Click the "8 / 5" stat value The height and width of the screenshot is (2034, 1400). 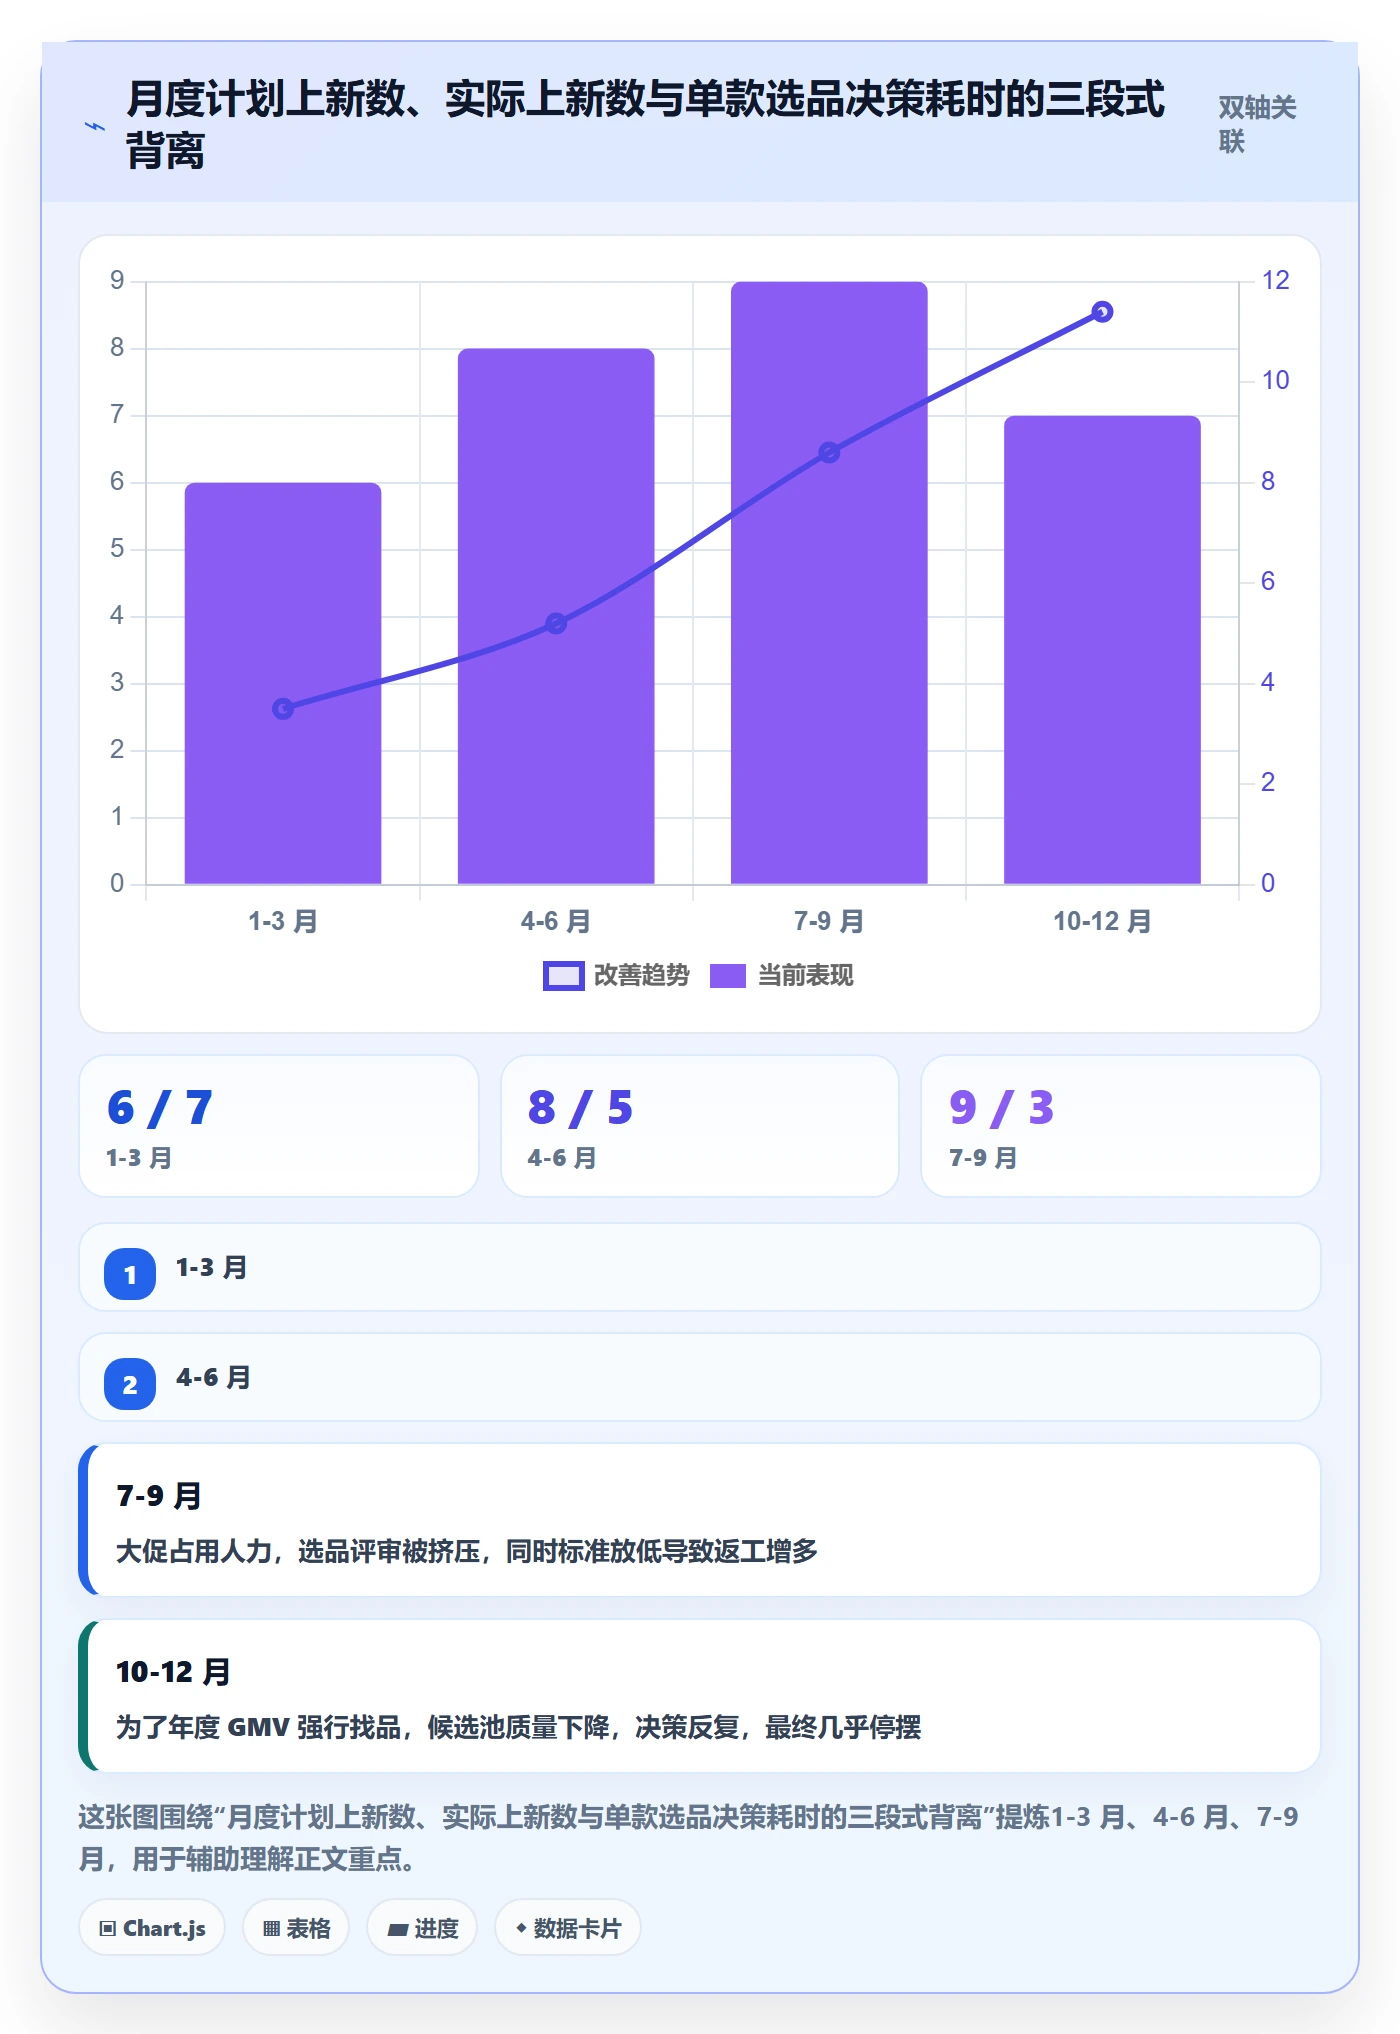pyautogui.click(x=581, y=1108)
